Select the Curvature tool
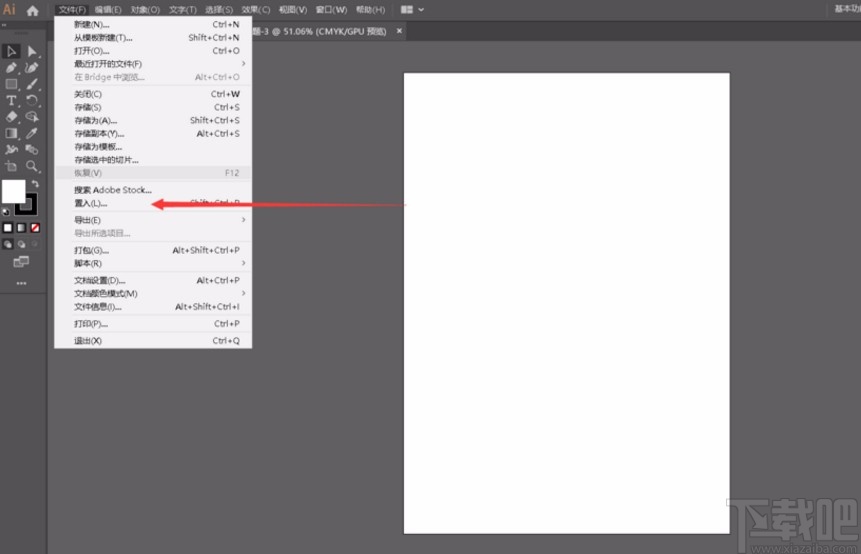861x554 pixels. click(x=32, y=68)
